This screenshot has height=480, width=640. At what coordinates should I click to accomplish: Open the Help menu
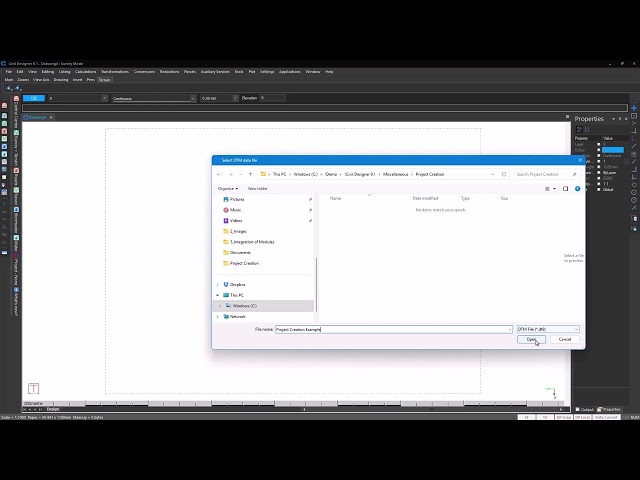pos(329,71)
